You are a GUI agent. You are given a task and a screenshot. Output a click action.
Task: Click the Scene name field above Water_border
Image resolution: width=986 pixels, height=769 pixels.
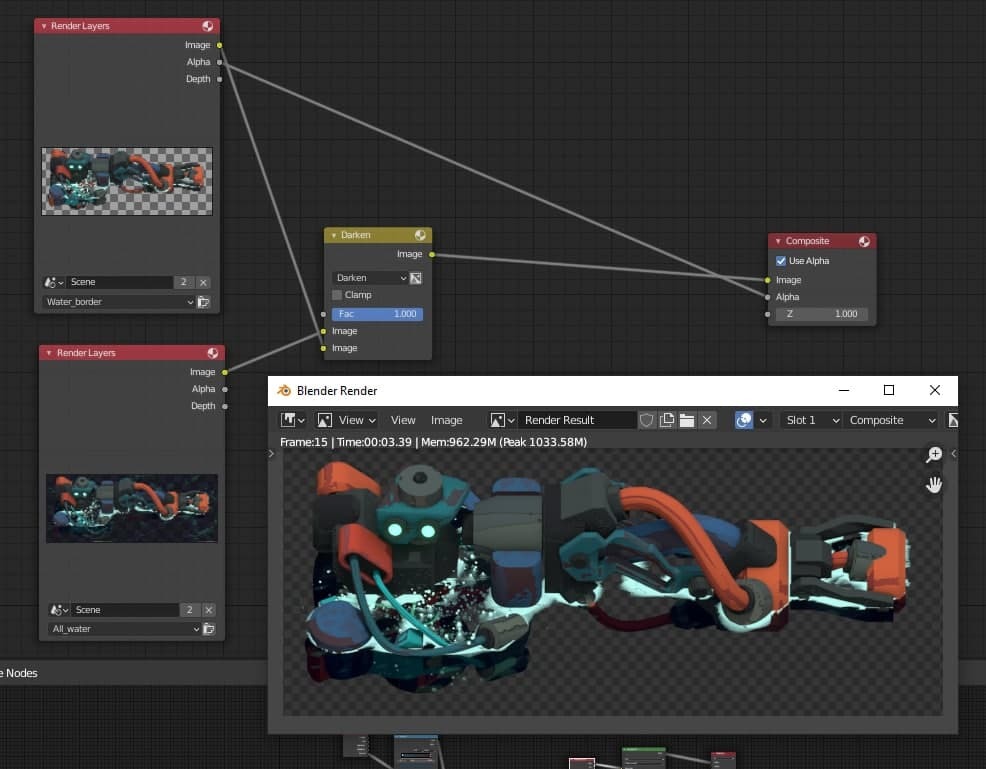(x=119, y=282)
